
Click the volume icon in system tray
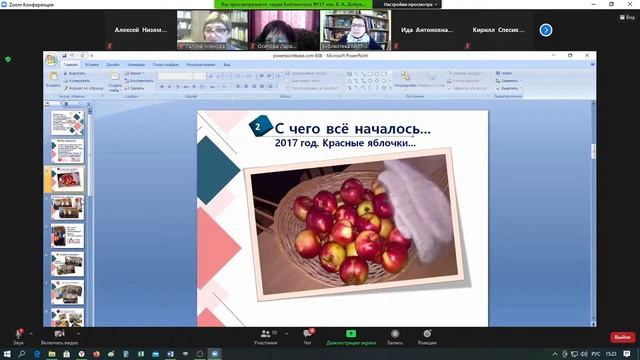(x=584, y=354)
